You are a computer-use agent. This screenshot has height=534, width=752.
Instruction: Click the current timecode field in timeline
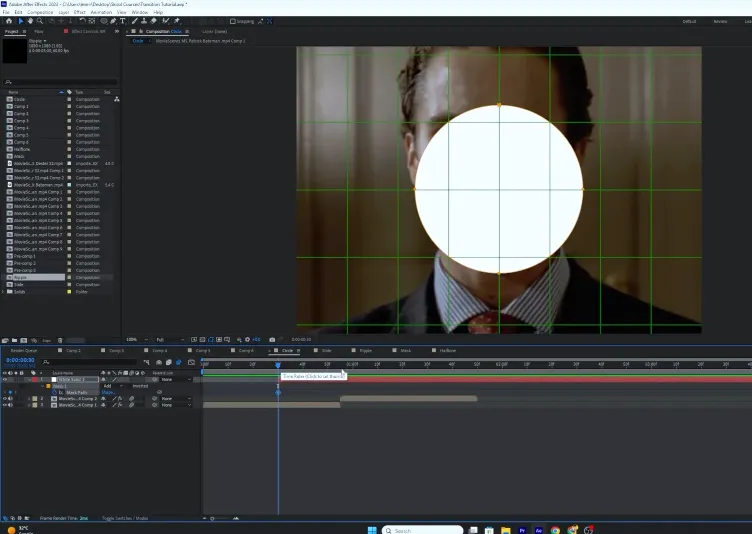tap(20, 360)
